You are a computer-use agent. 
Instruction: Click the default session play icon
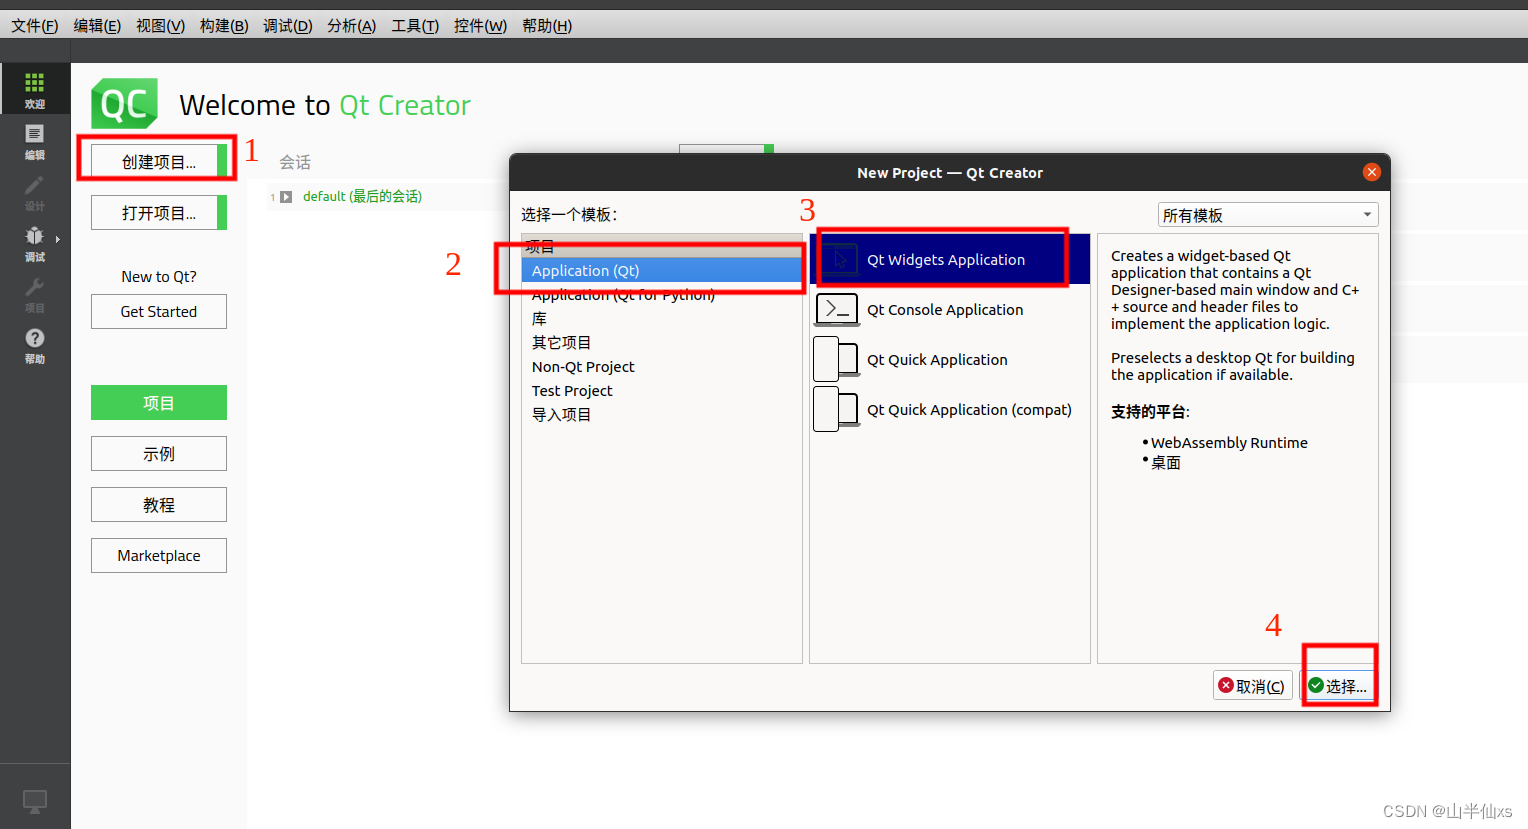click(286, 197)
